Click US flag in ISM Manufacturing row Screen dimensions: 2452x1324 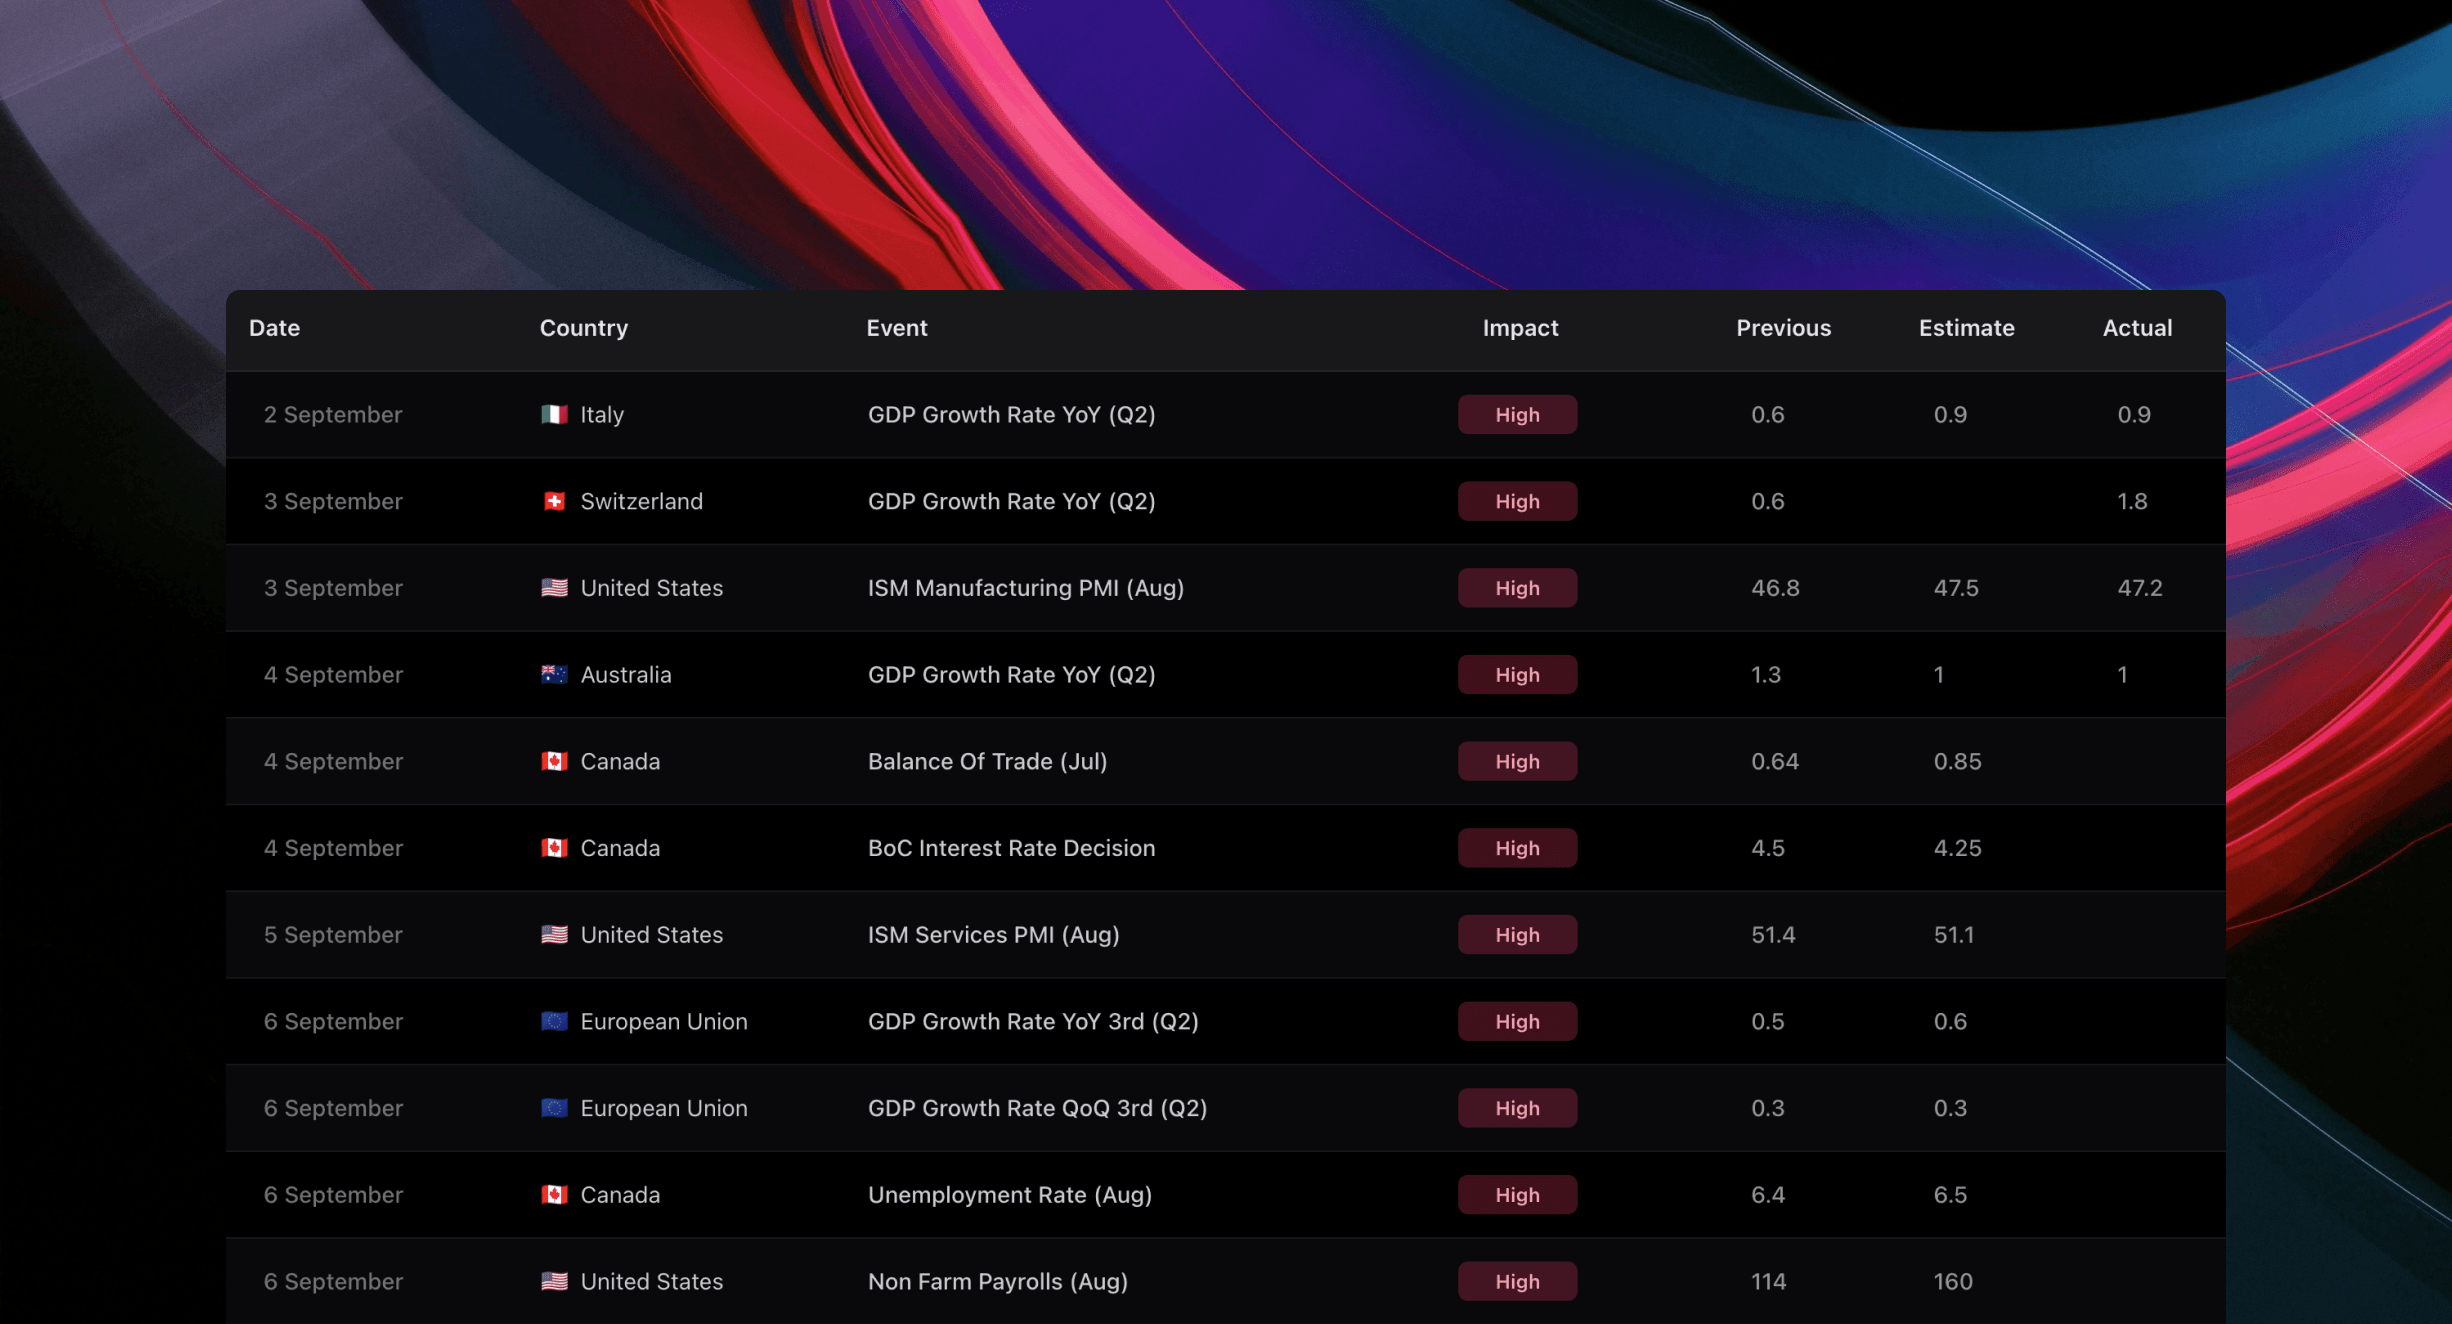click(x=554, y=588)
